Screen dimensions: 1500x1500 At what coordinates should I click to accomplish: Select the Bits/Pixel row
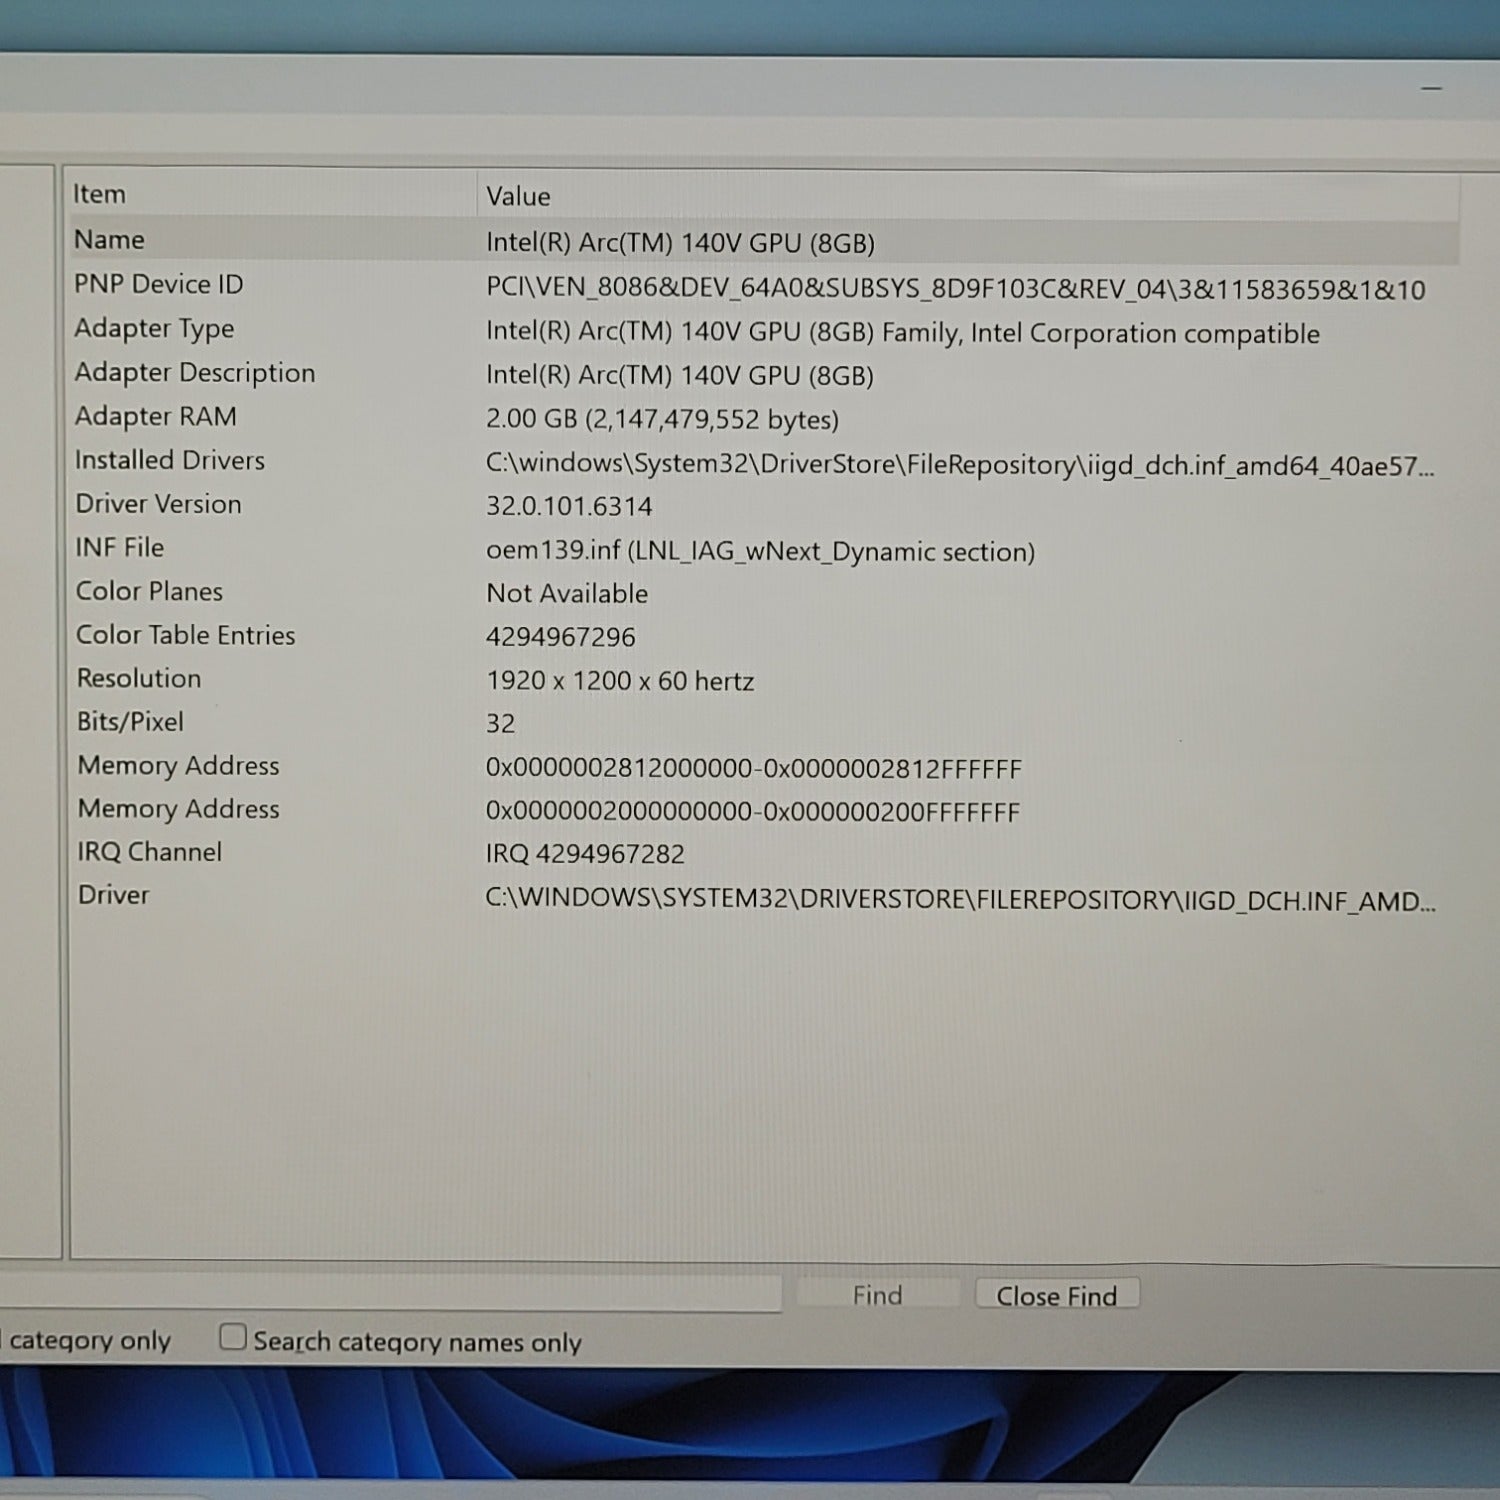pos(131,722)
